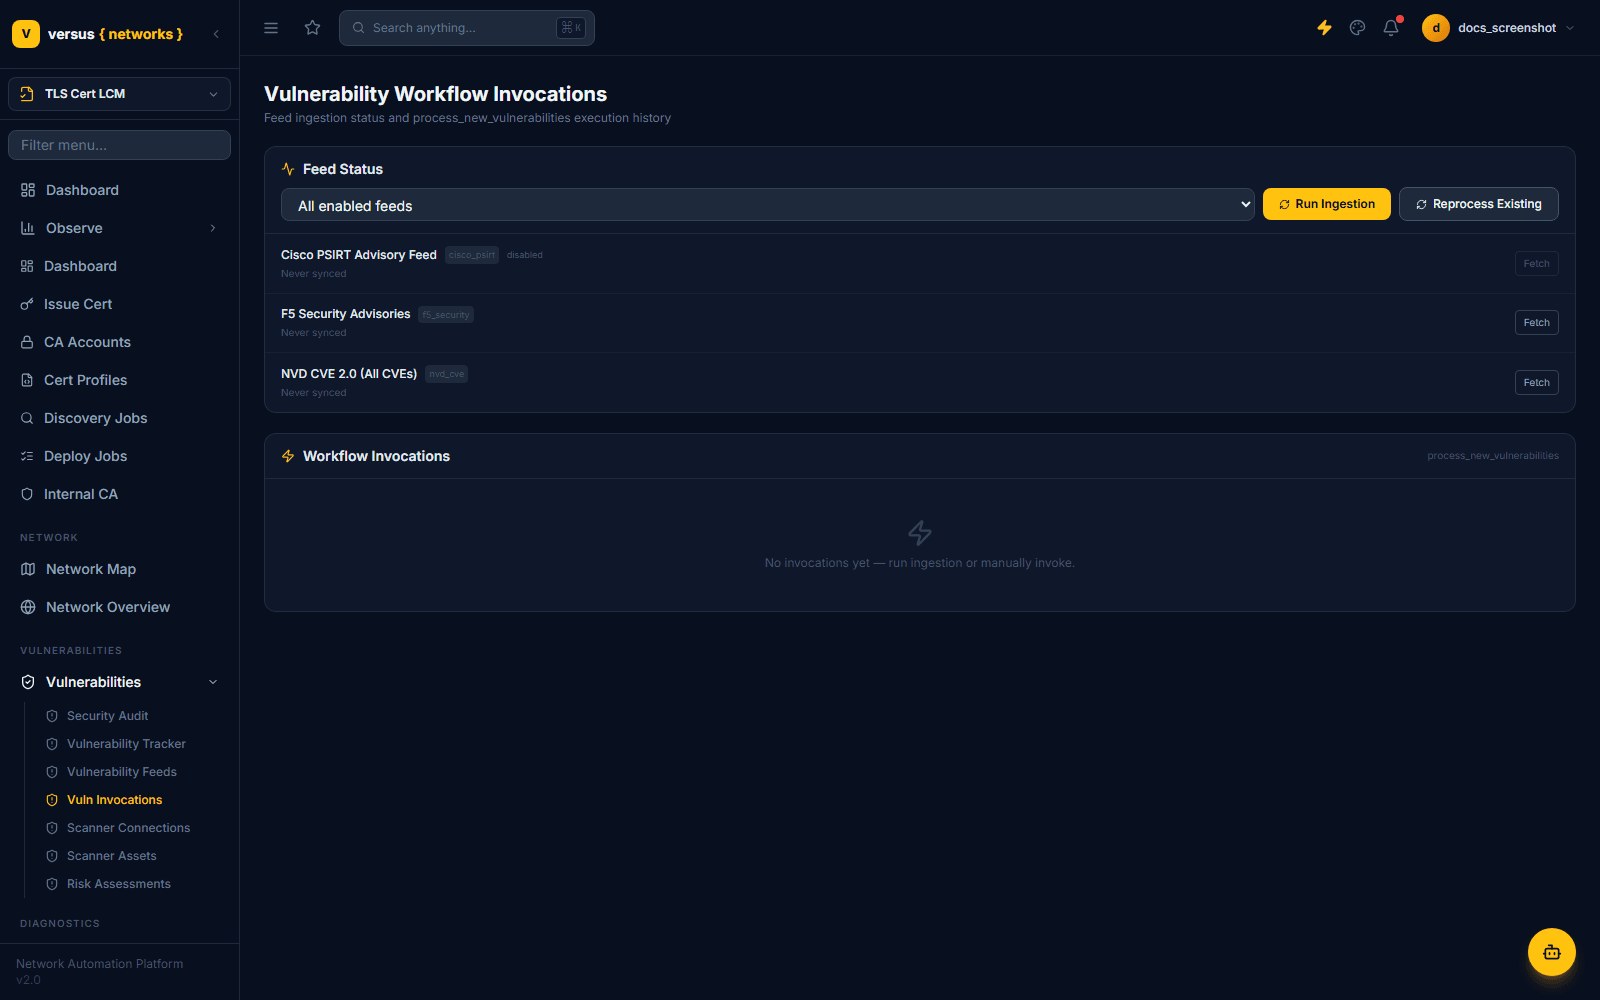Focus the Search anything field
Screen dimensions: 1600x1000
click(467, 28)
